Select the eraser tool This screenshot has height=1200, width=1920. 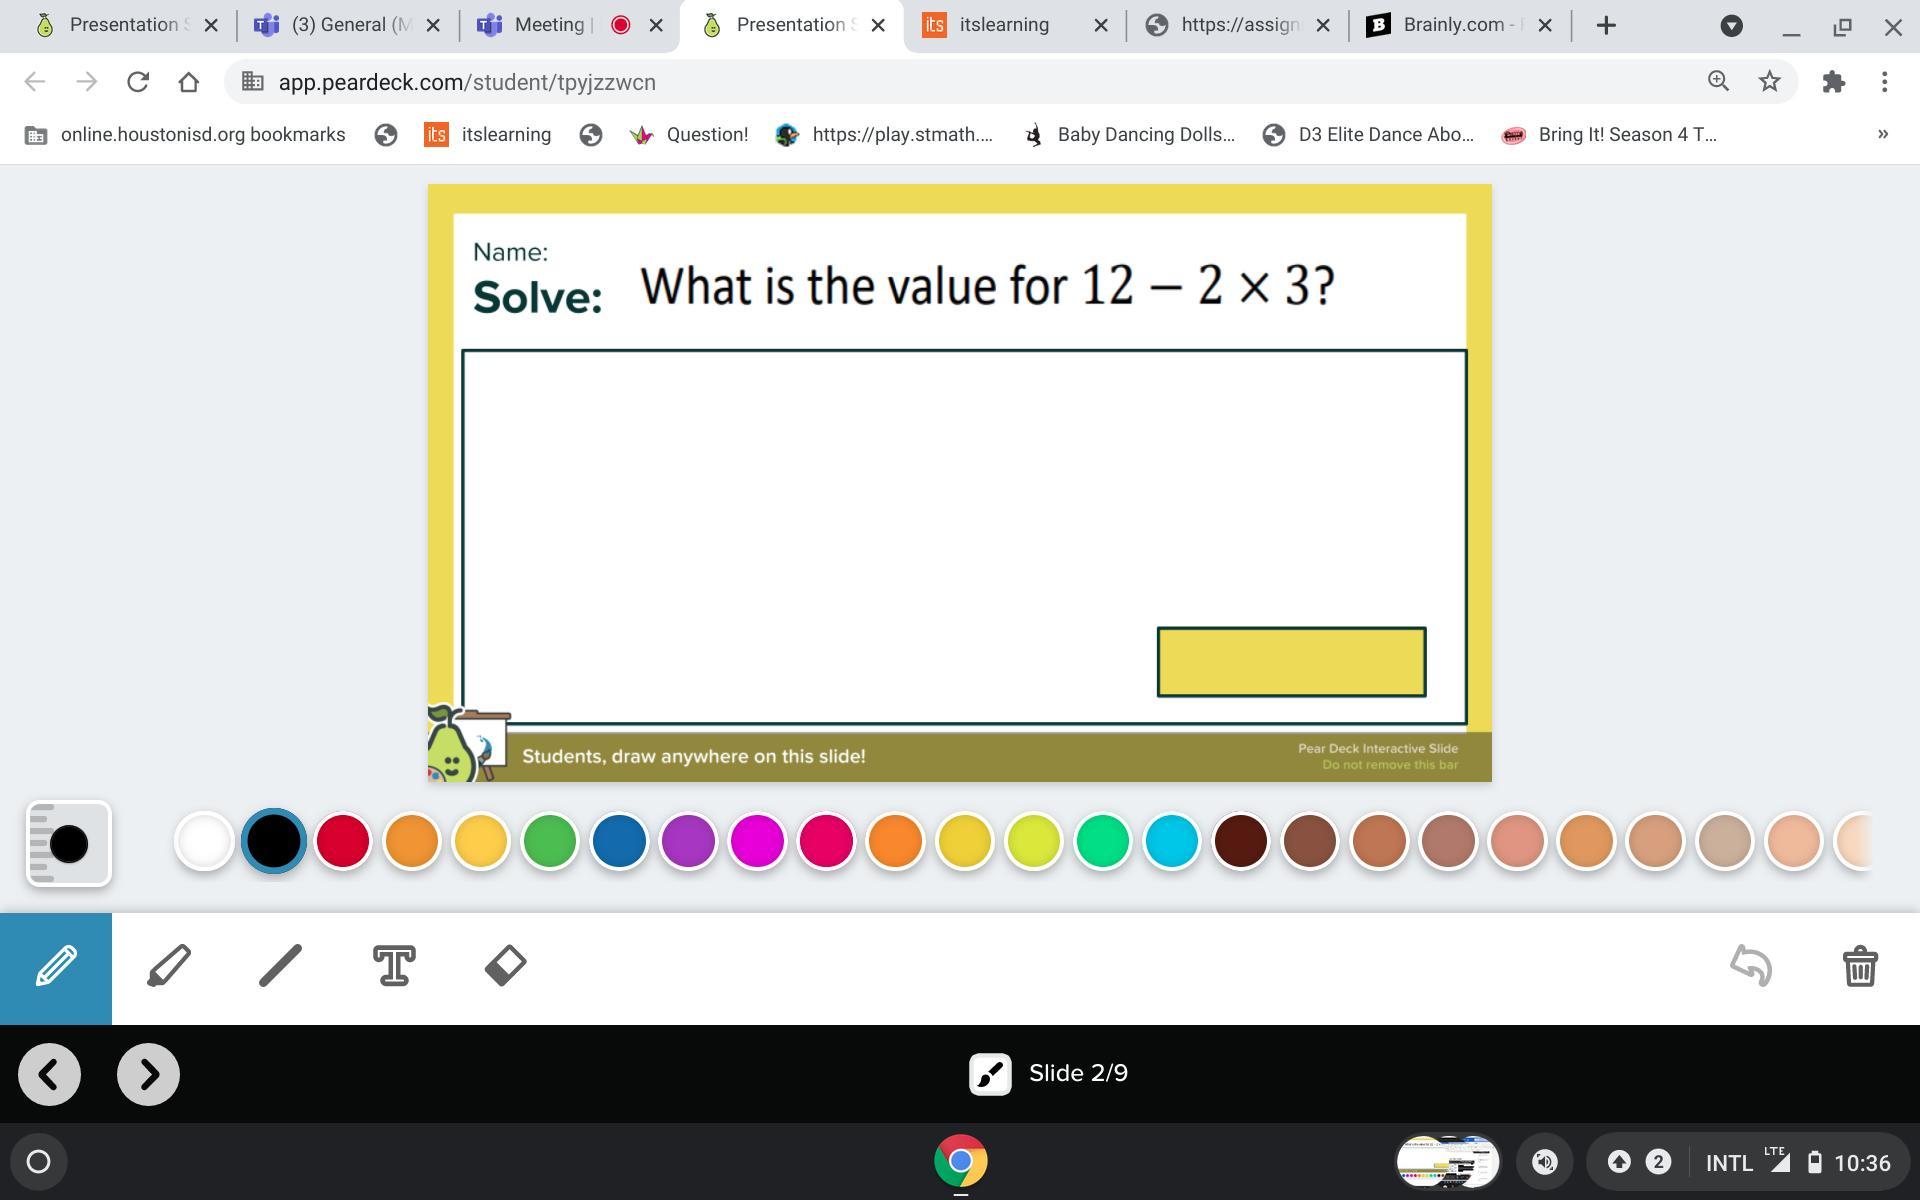505,967
